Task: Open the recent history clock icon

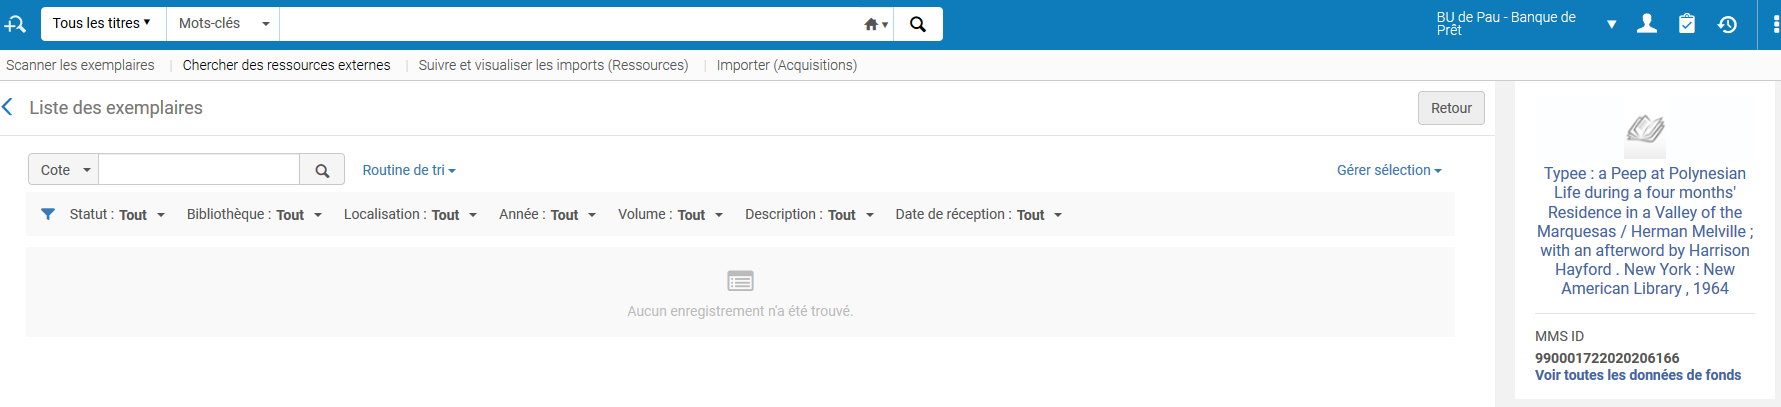Action: coord(1727,24)
